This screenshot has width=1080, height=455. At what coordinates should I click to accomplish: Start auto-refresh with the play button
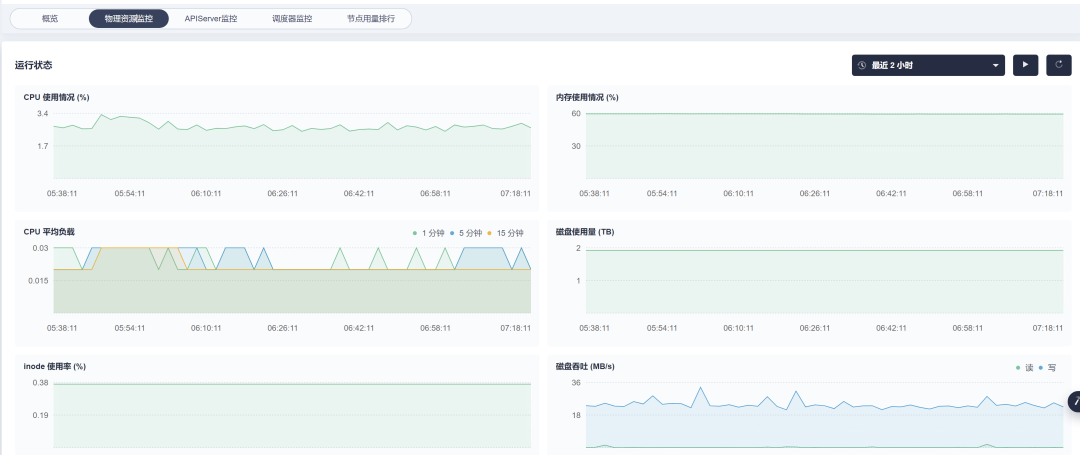click(1026, 65)
